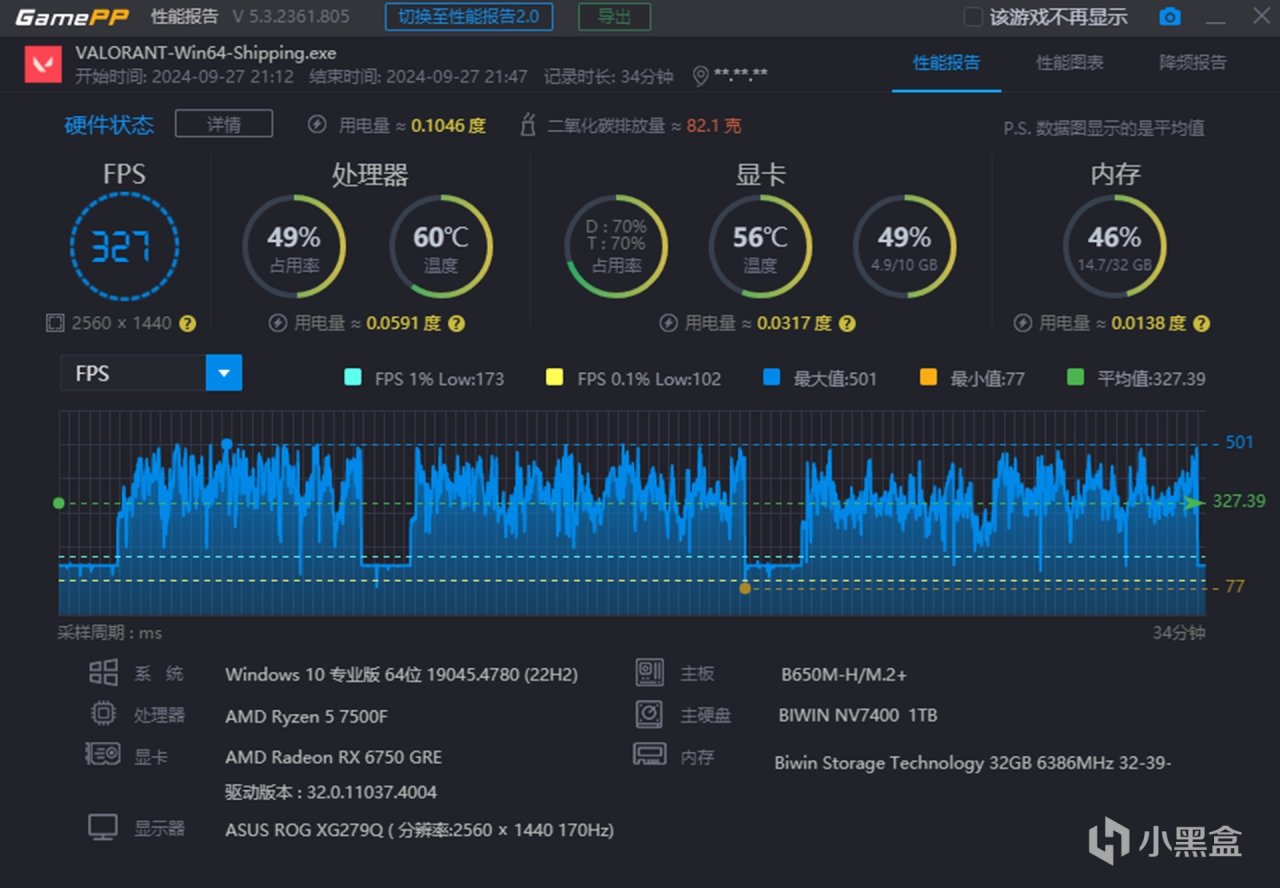Click the location pin icon
Viewport: 1280px width, 888px height.
[x=700, y=76]
